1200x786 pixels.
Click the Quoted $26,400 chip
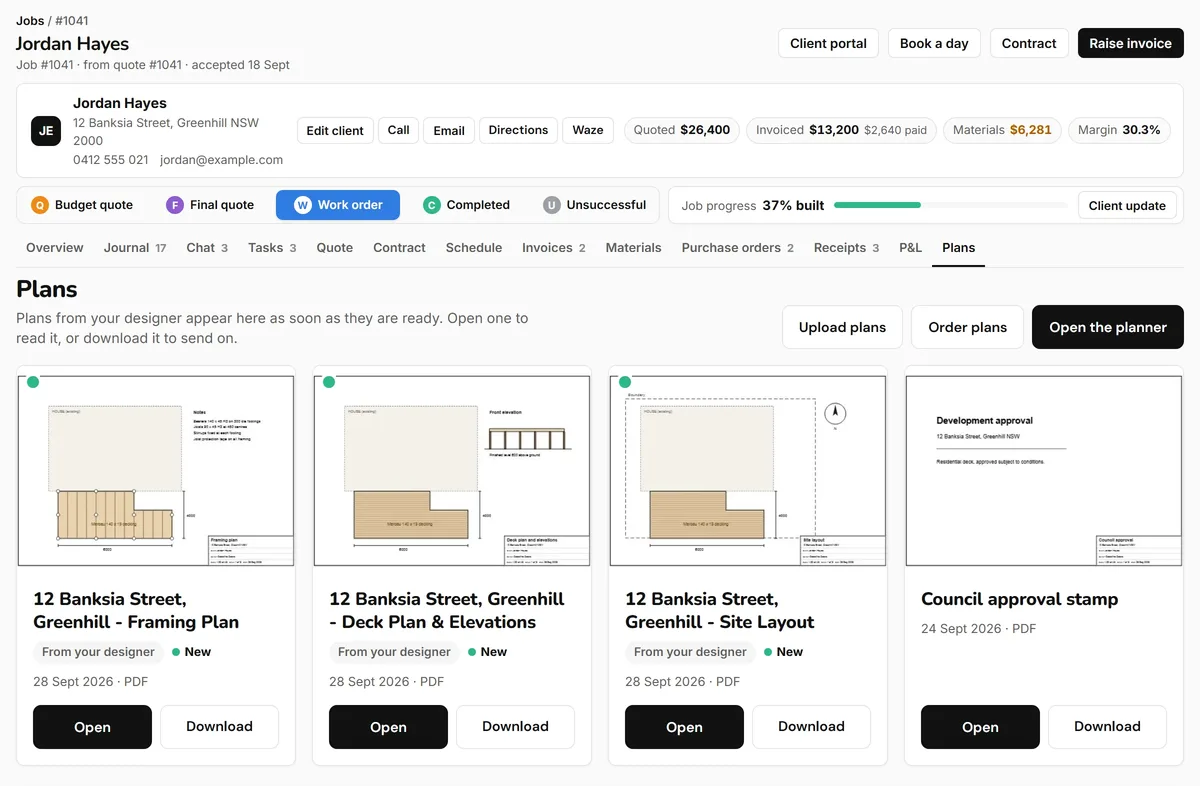pyautogui.click(x=682, y=130)
